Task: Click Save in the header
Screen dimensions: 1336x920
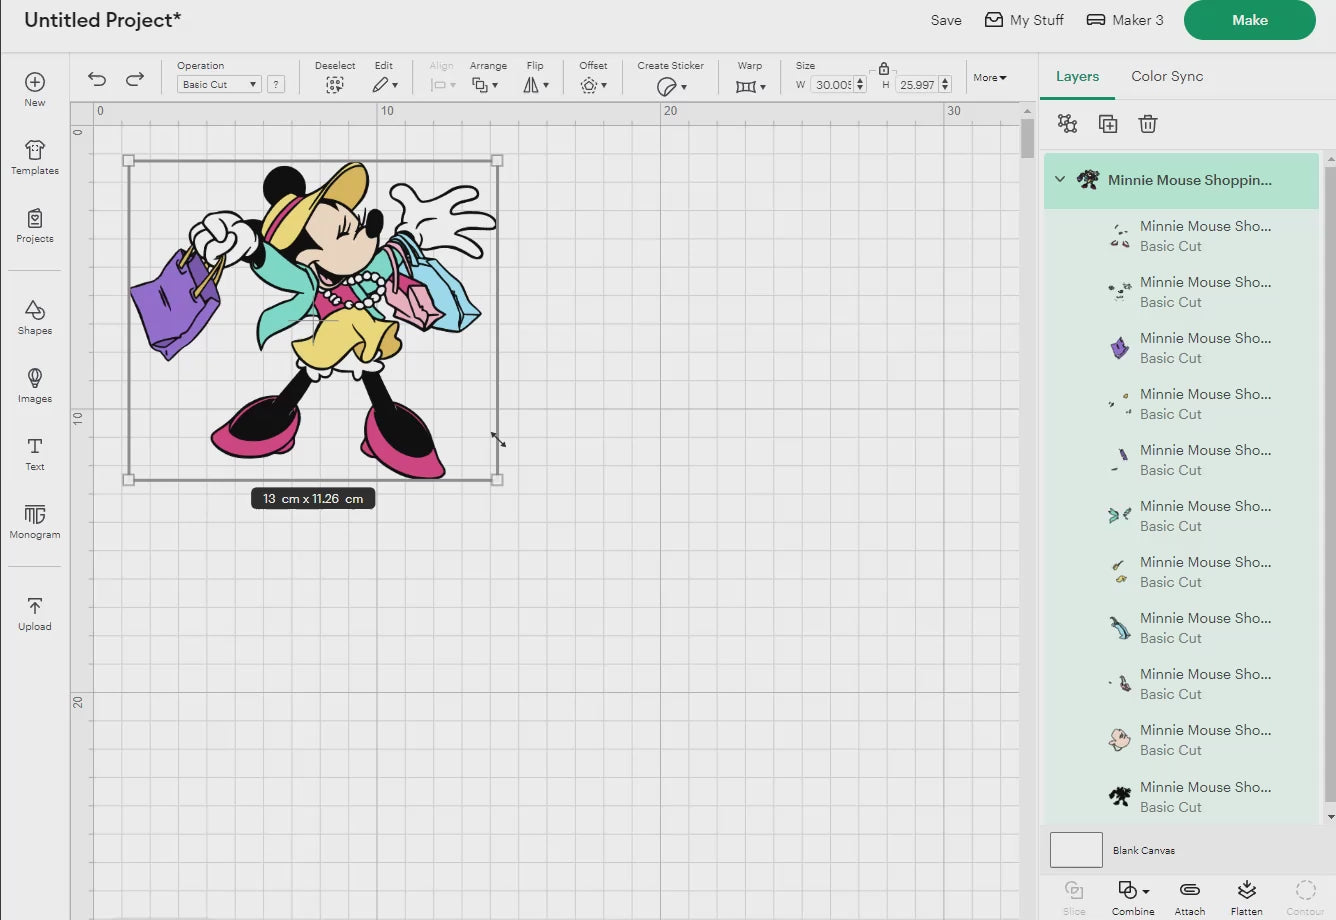Action: (946, 20)
